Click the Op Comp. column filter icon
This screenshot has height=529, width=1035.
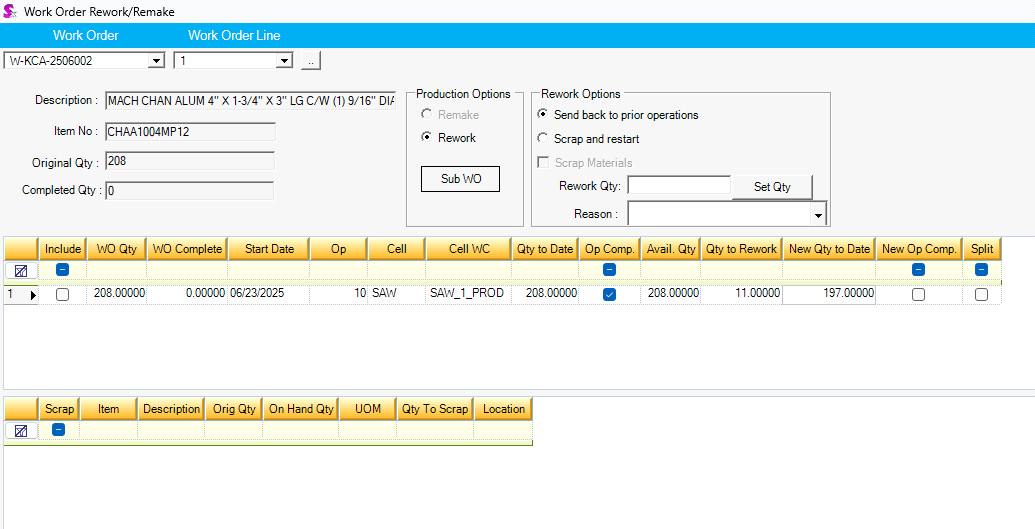click(x=609, y=270)
